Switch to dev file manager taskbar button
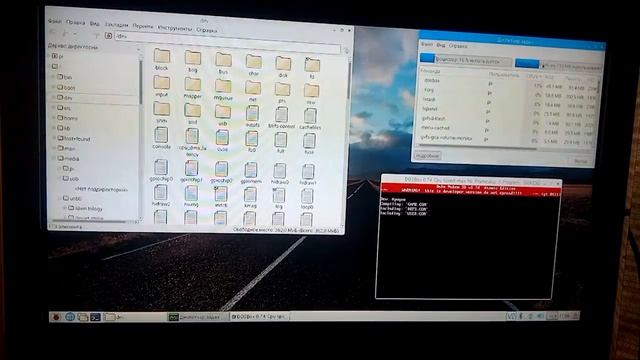 pos(134,316)
